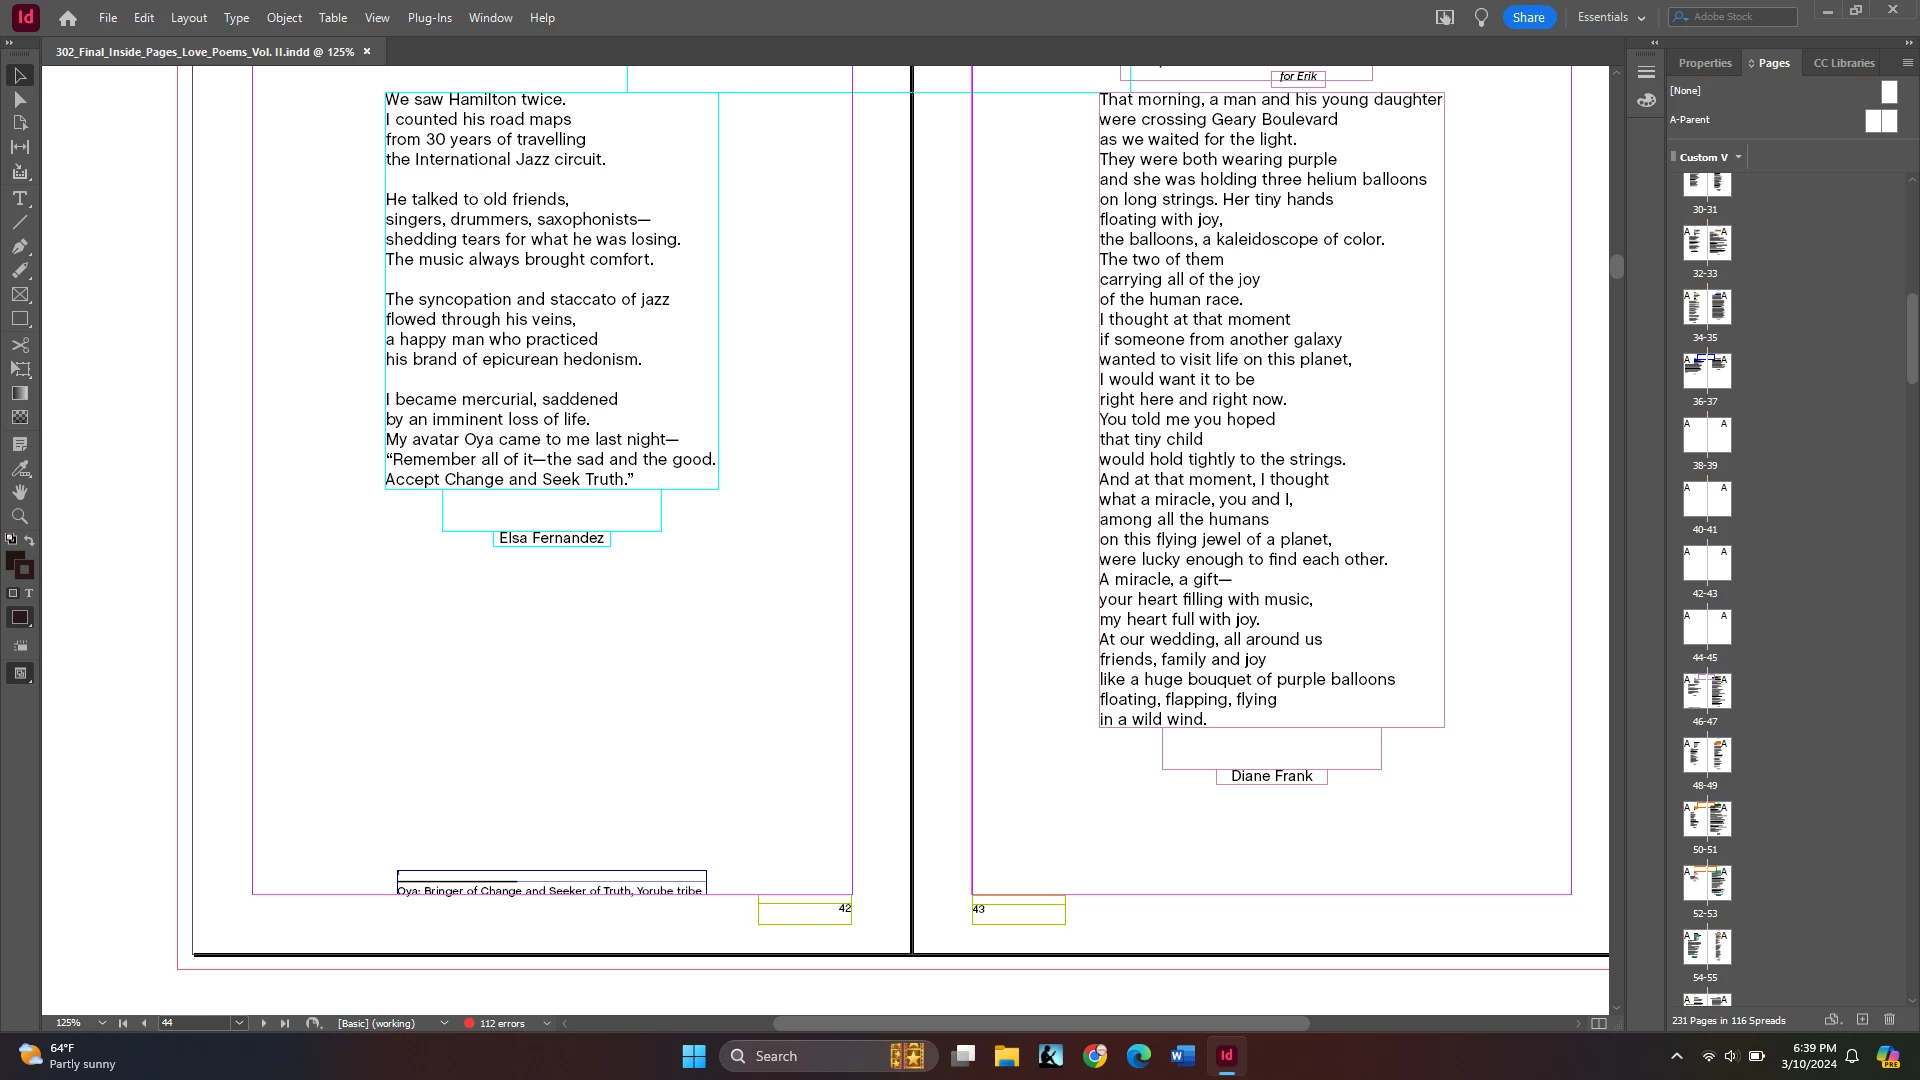This screenshot has height=1080, width=1920.
Task: Swap fill and stroke colors
Action: coord(29,540)
